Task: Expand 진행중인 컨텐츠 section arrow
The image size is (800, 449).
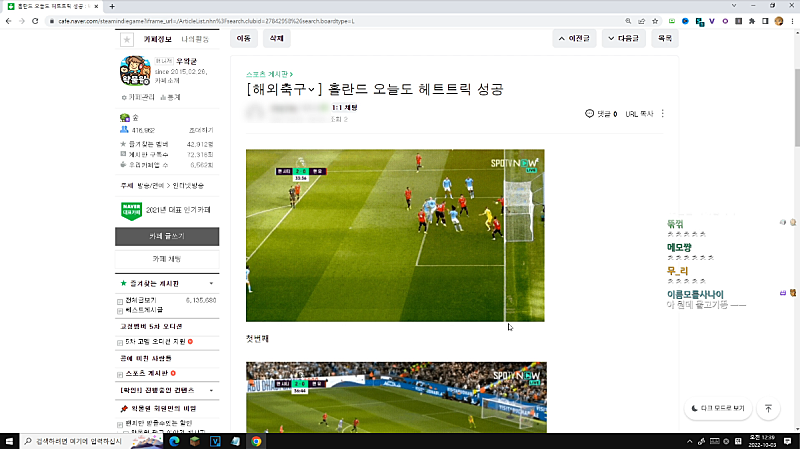Action: coord(211,390)
